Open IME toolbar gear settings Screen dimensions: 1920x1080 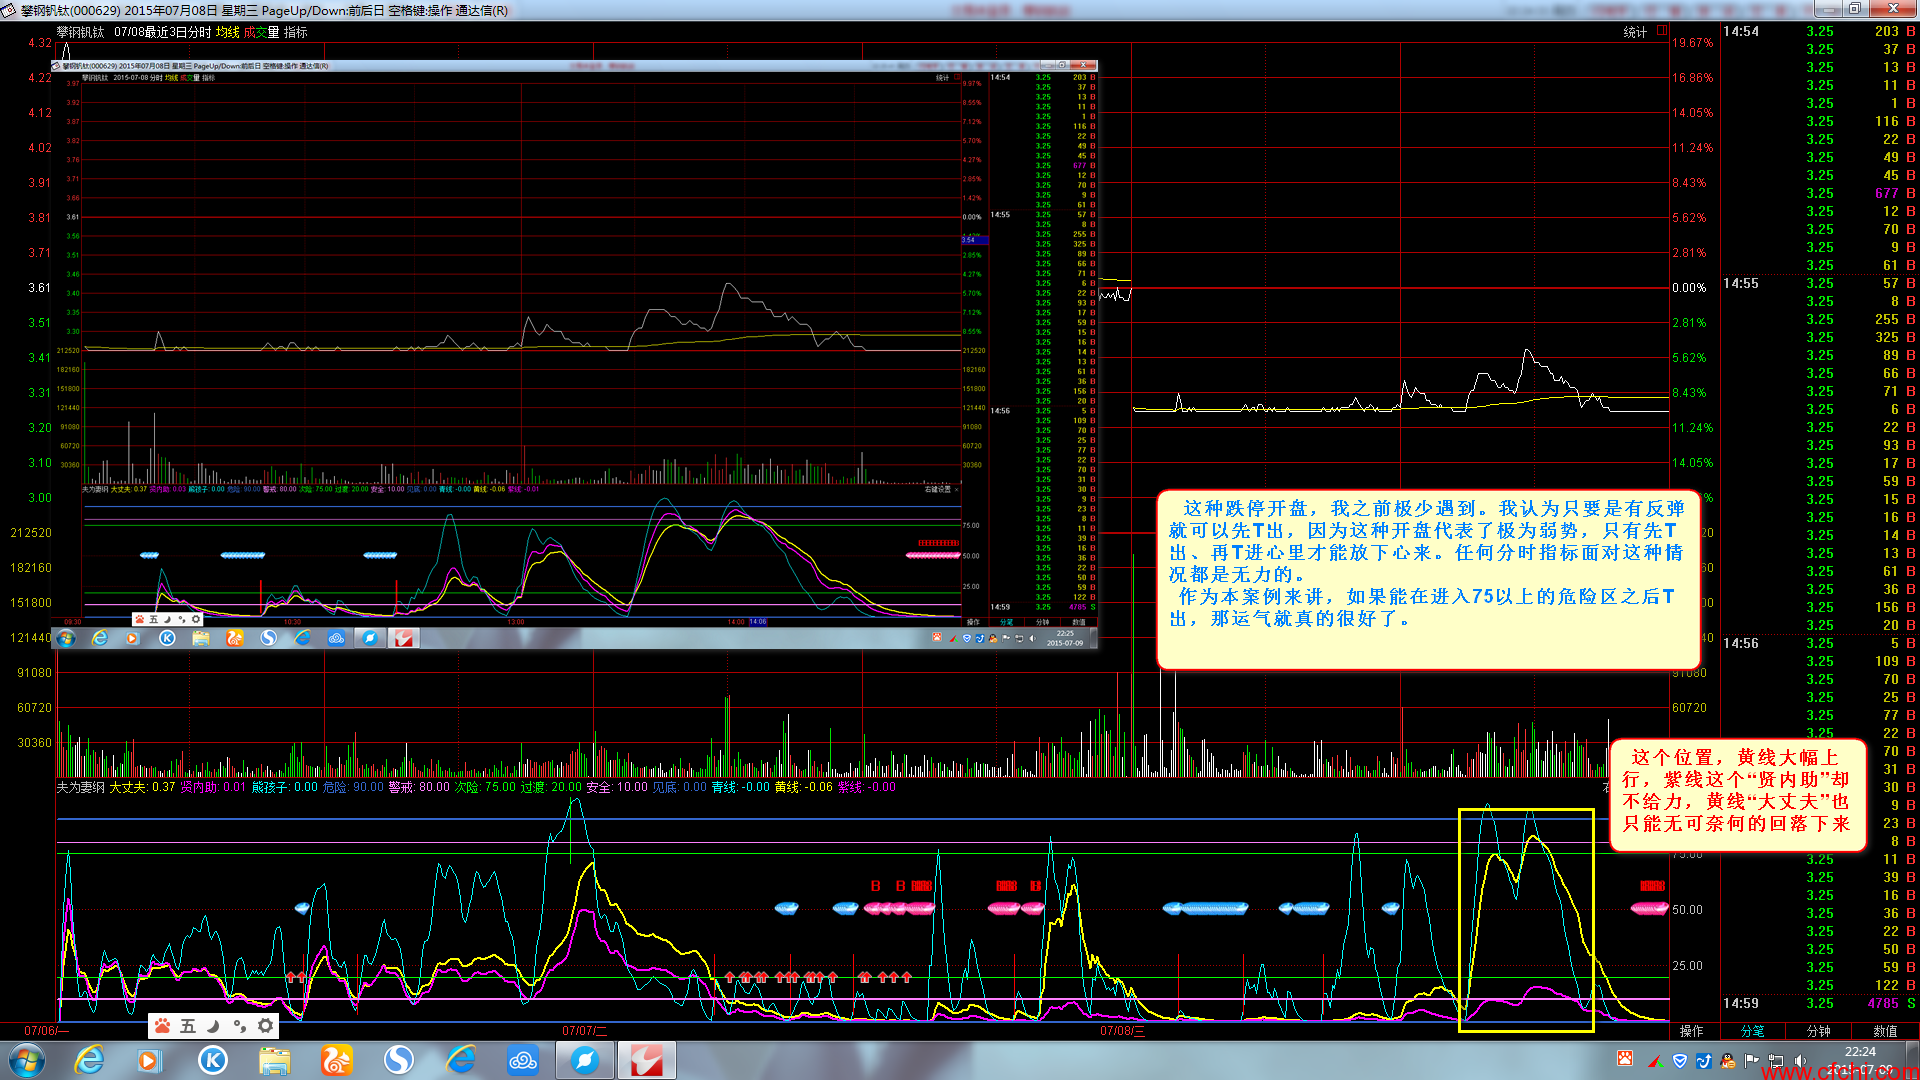click(265, 1025)
